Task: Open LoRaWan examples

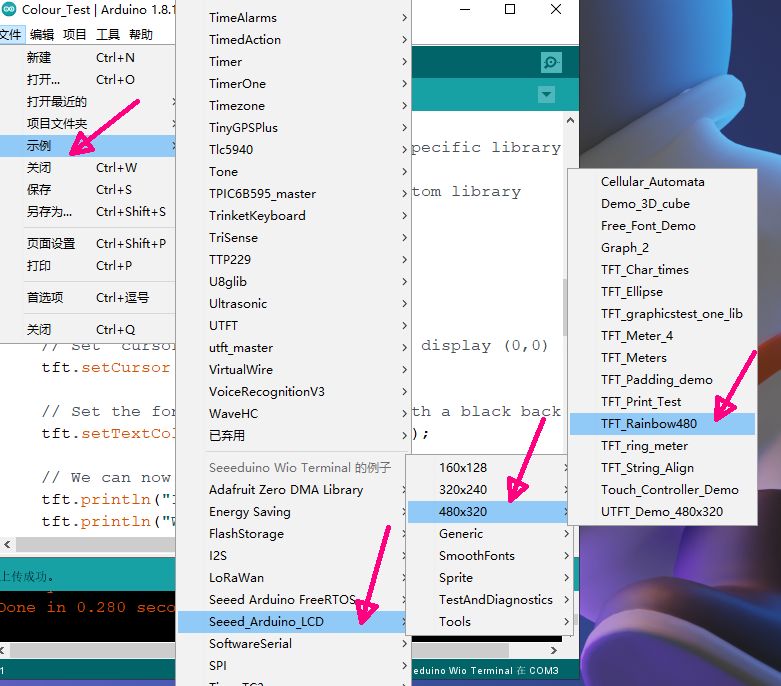Action: 294,577
